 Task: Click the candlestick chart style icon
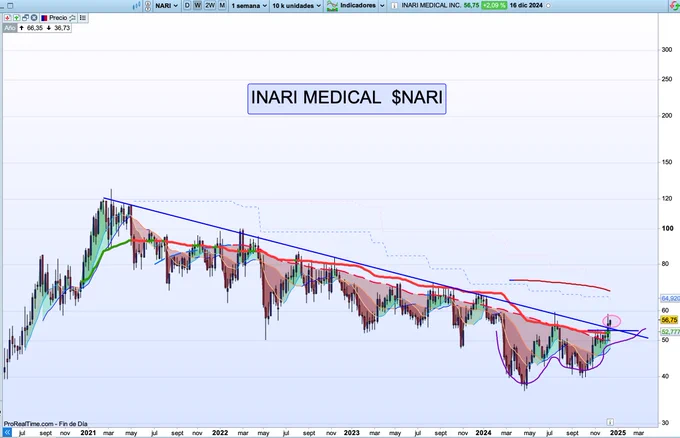point(136,6)
